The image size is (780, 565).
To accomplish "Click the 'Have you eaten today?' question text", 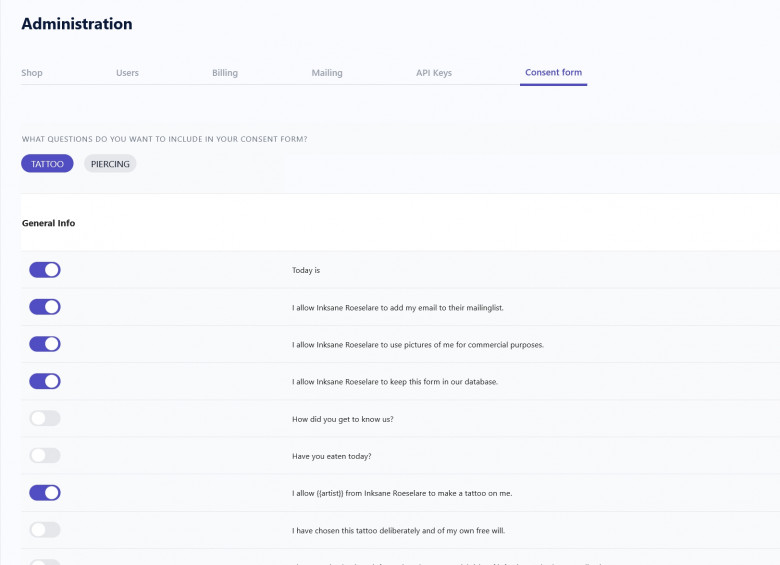I will click(331, 456).
